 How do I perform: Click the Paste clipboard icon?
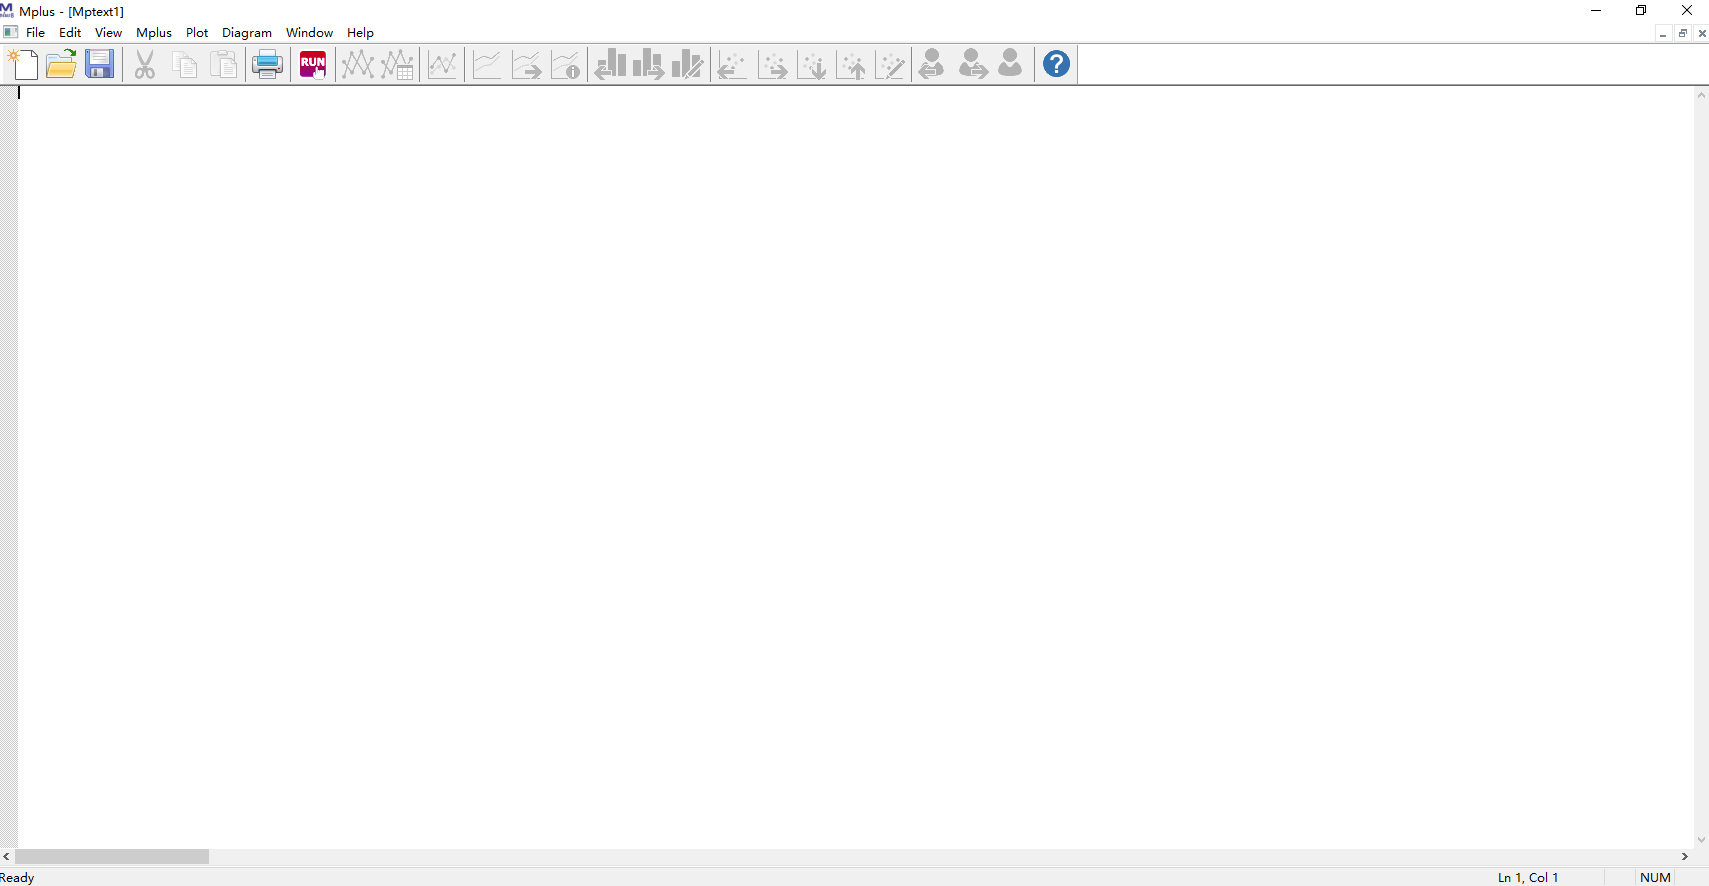225,64
